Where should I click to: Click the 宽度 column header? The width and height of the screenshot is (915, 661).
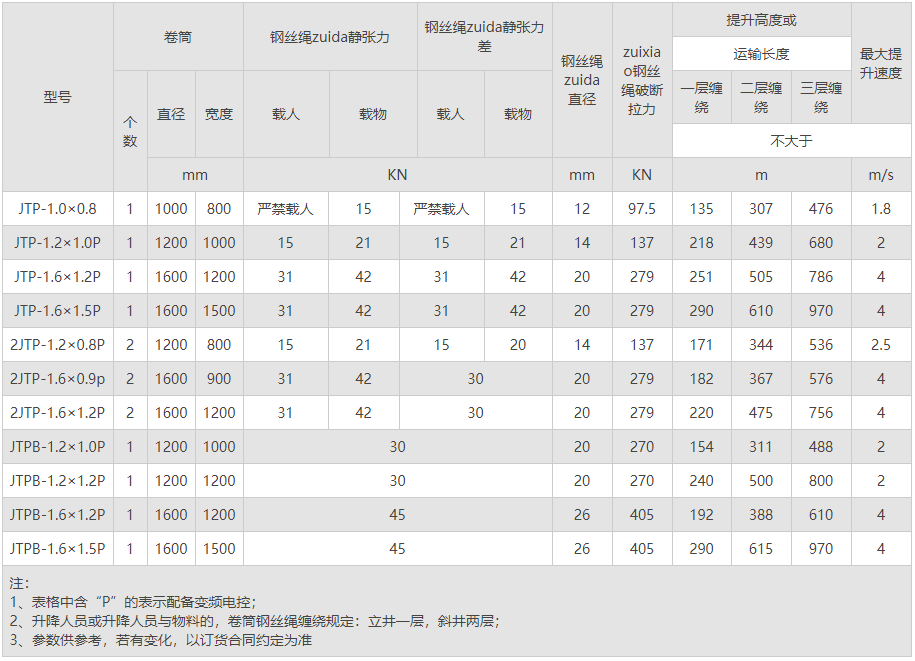click(x=219, y=114)
